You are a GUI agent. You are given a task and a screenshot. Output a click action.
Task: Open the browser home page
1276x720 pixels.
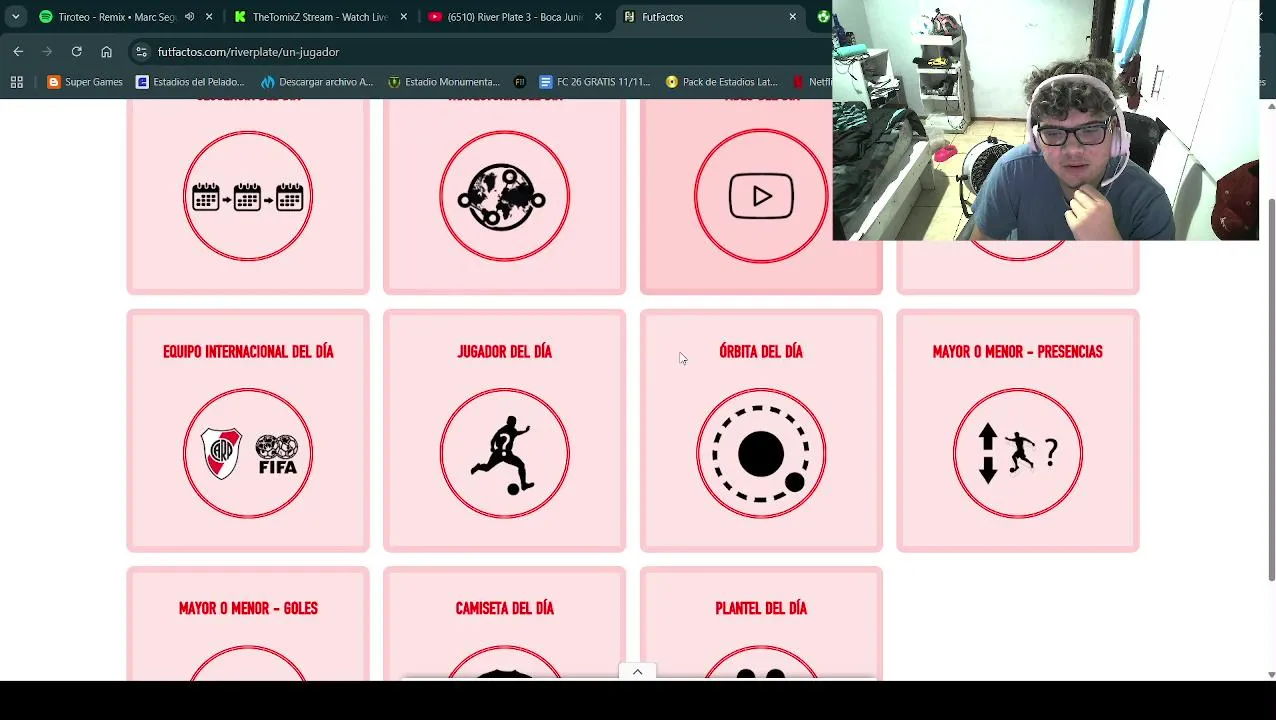pyautogui.click(x=106, y=51)
